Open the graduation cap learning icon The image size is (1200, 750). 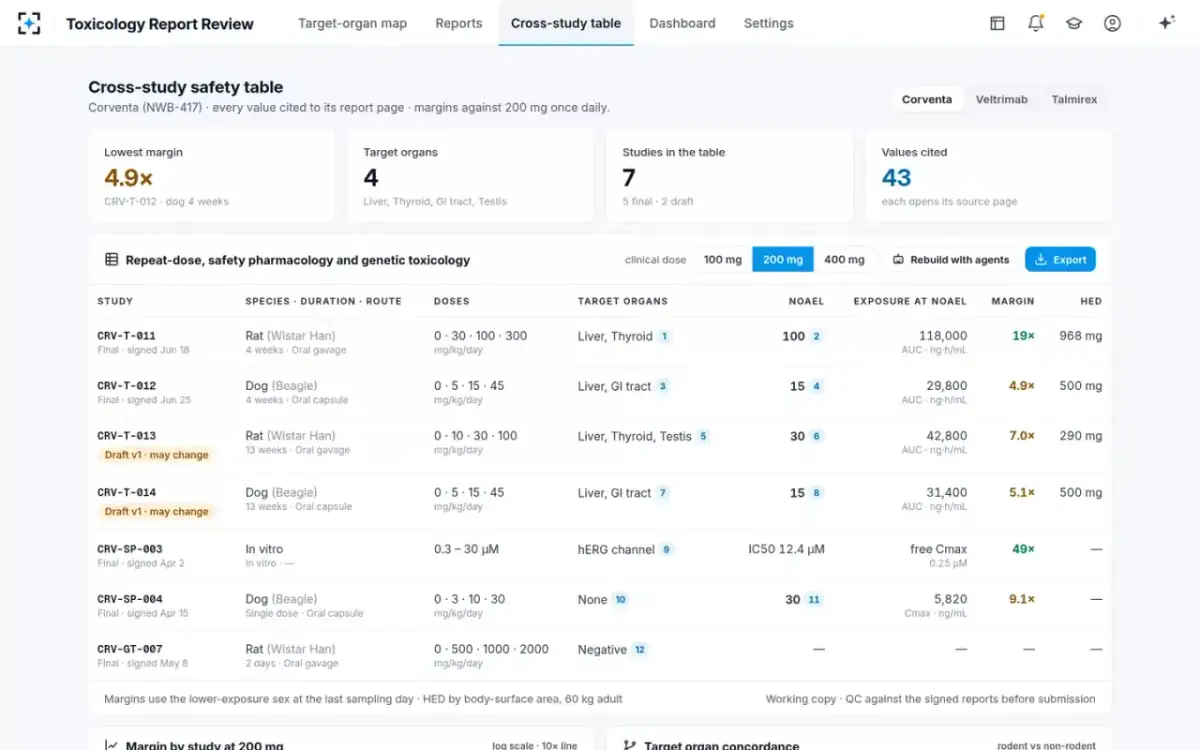tap(1074, 23)
